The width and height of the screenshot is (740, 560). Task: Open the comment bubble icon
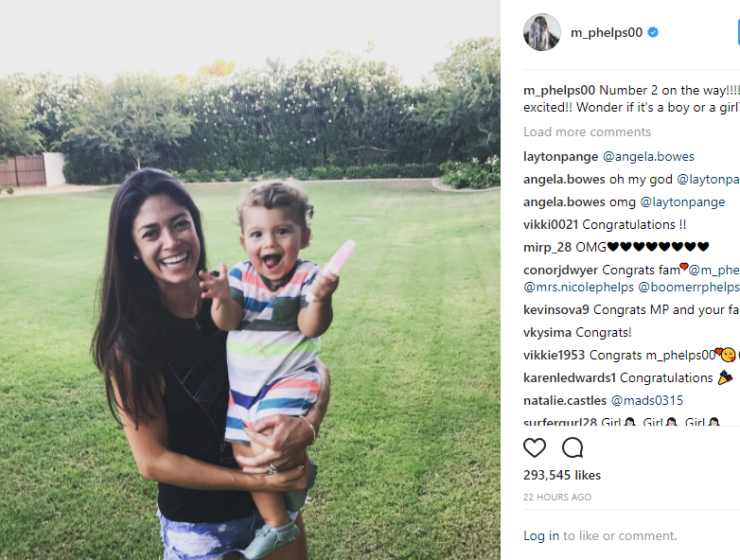572,447
